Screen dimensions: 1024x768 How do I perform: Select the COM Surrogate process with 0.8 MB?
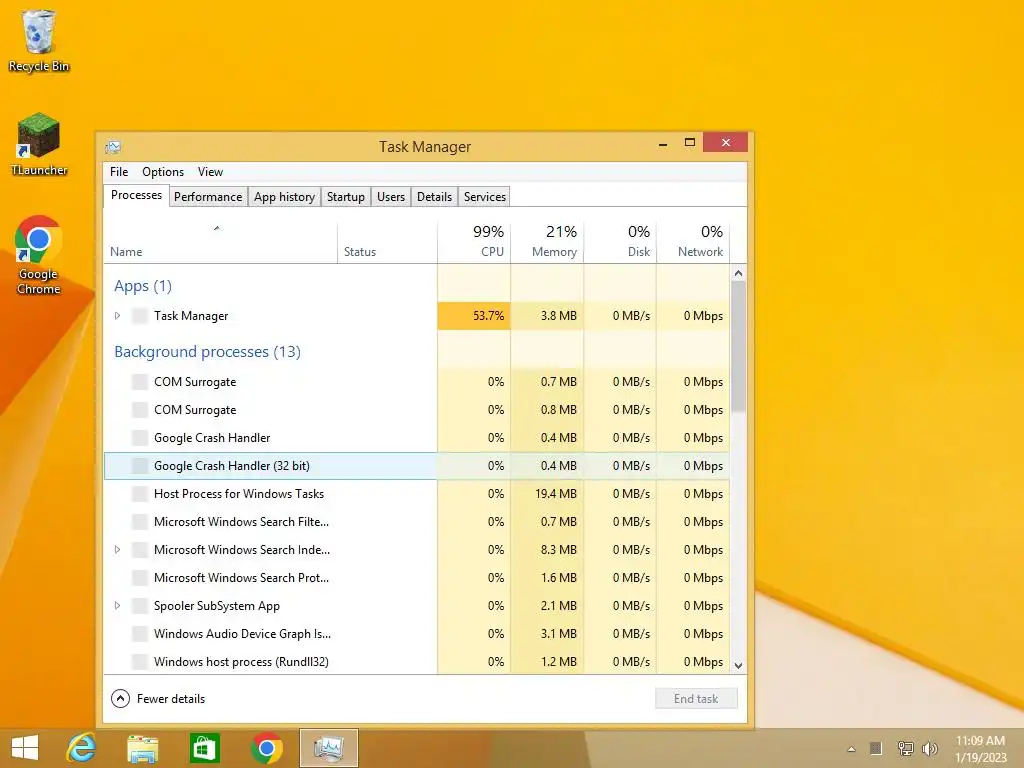[417, 410]
